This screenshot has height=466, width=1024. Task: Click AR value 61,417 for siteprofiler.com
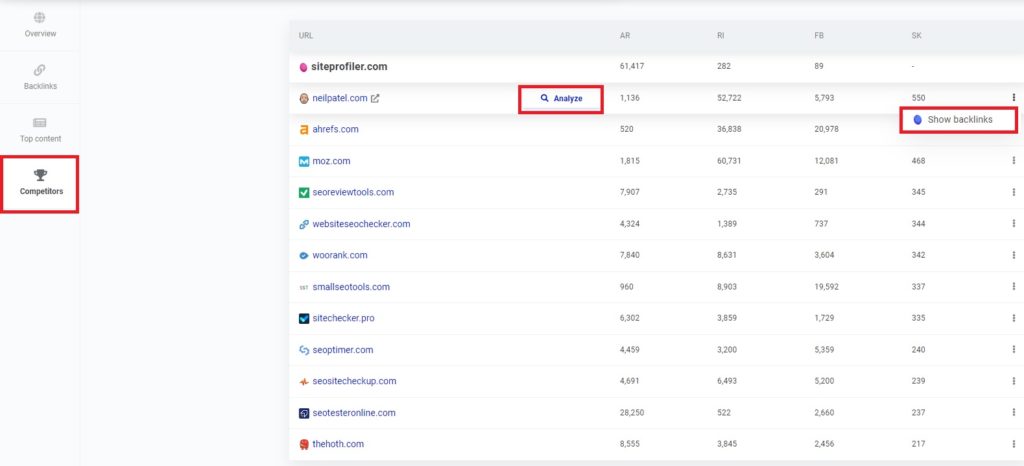point(632,66)
